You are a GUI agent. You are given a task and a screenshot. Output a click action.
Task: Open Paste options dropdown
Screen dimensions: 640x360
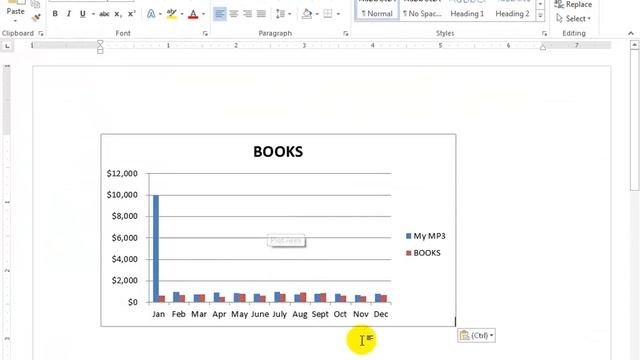[15, 20]
